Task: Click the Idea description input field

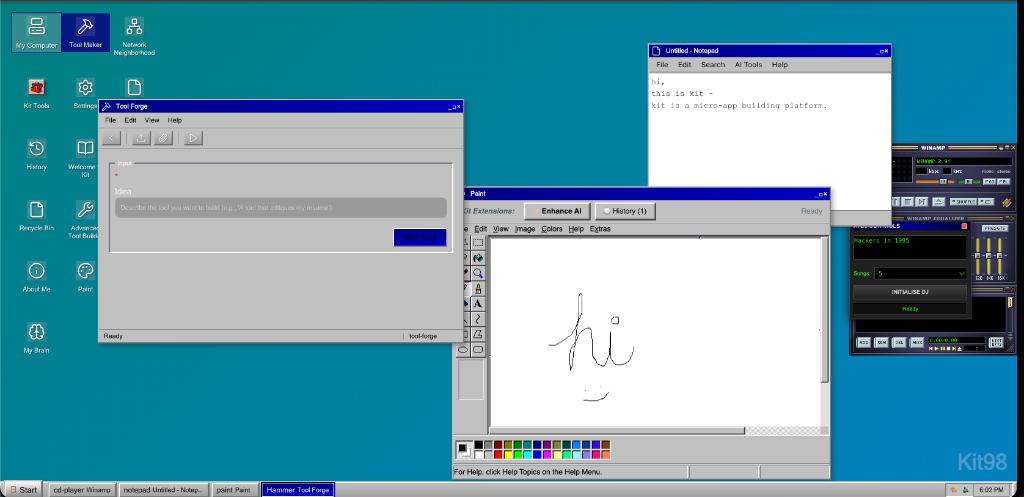Action: tap(281, 208)
